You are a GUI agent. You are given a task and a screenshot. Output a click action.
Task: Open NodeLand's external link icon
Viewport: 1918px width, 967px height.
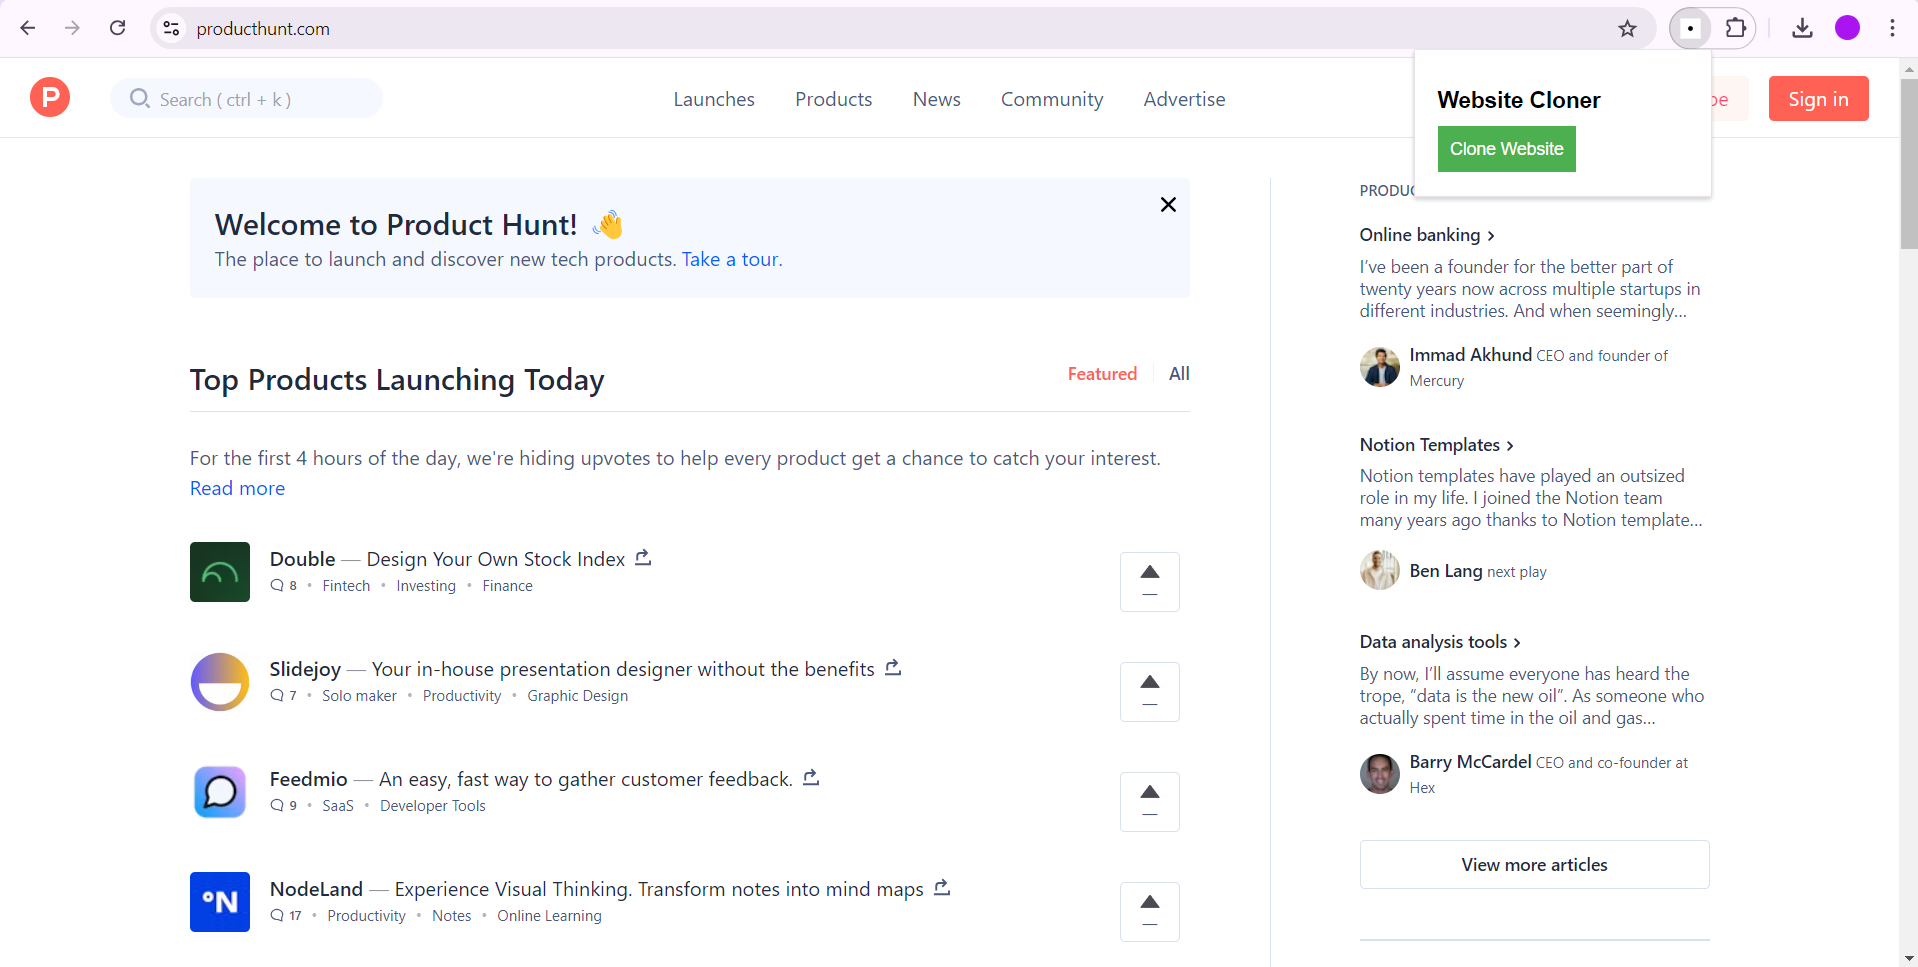[x=942, y=888]
